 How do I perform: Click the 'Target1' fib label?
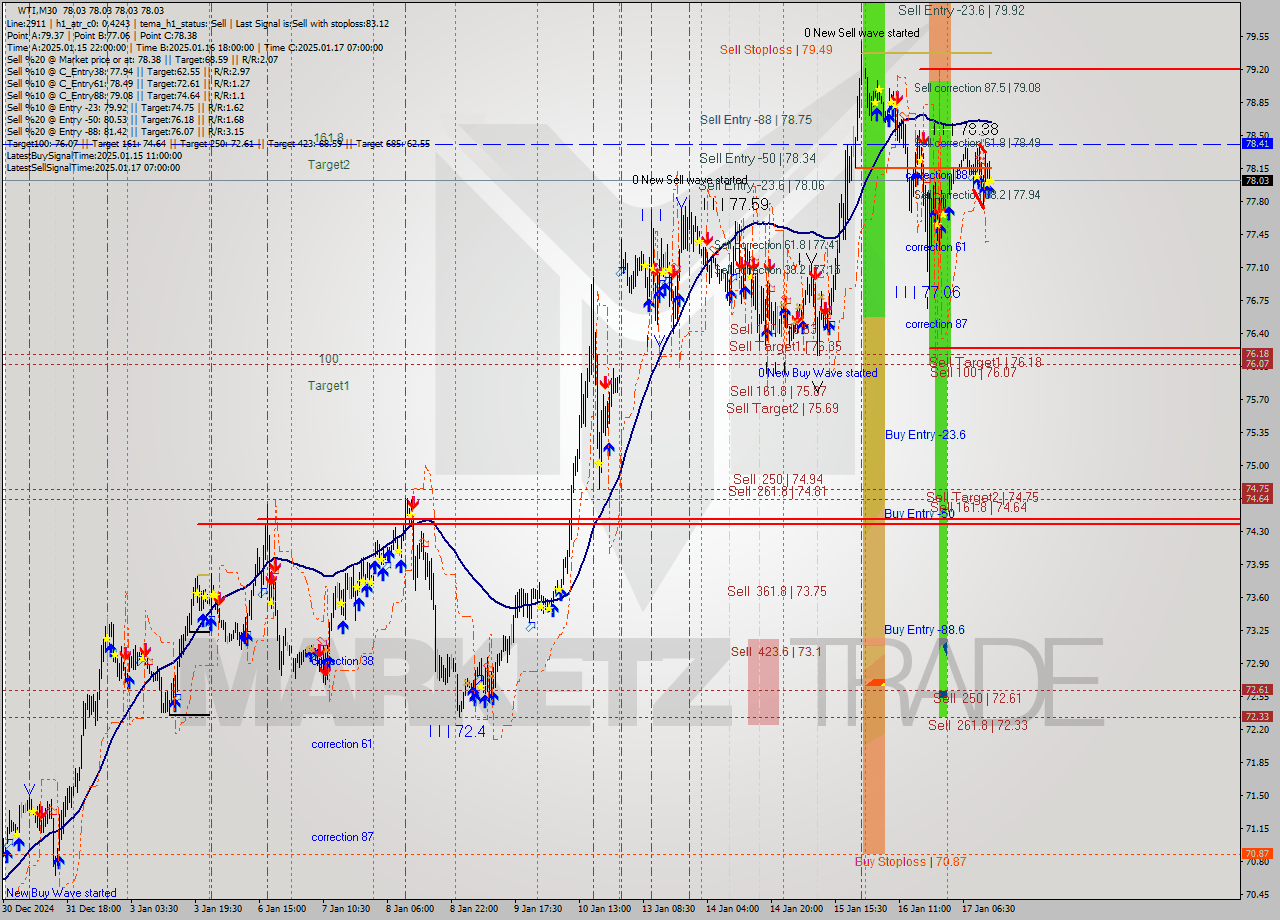[x=328, y=386]
